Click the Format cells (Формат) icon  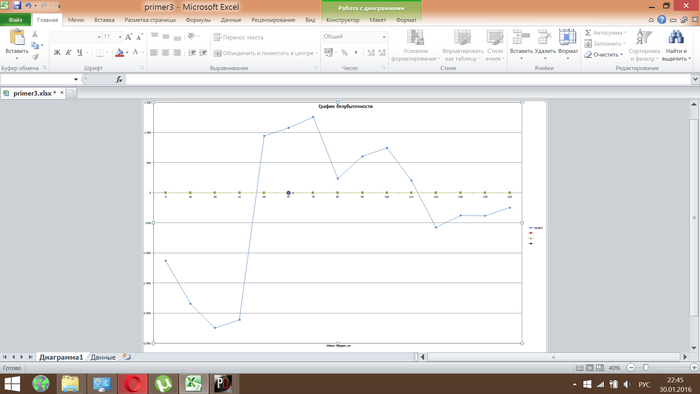[x=567, y=37]
